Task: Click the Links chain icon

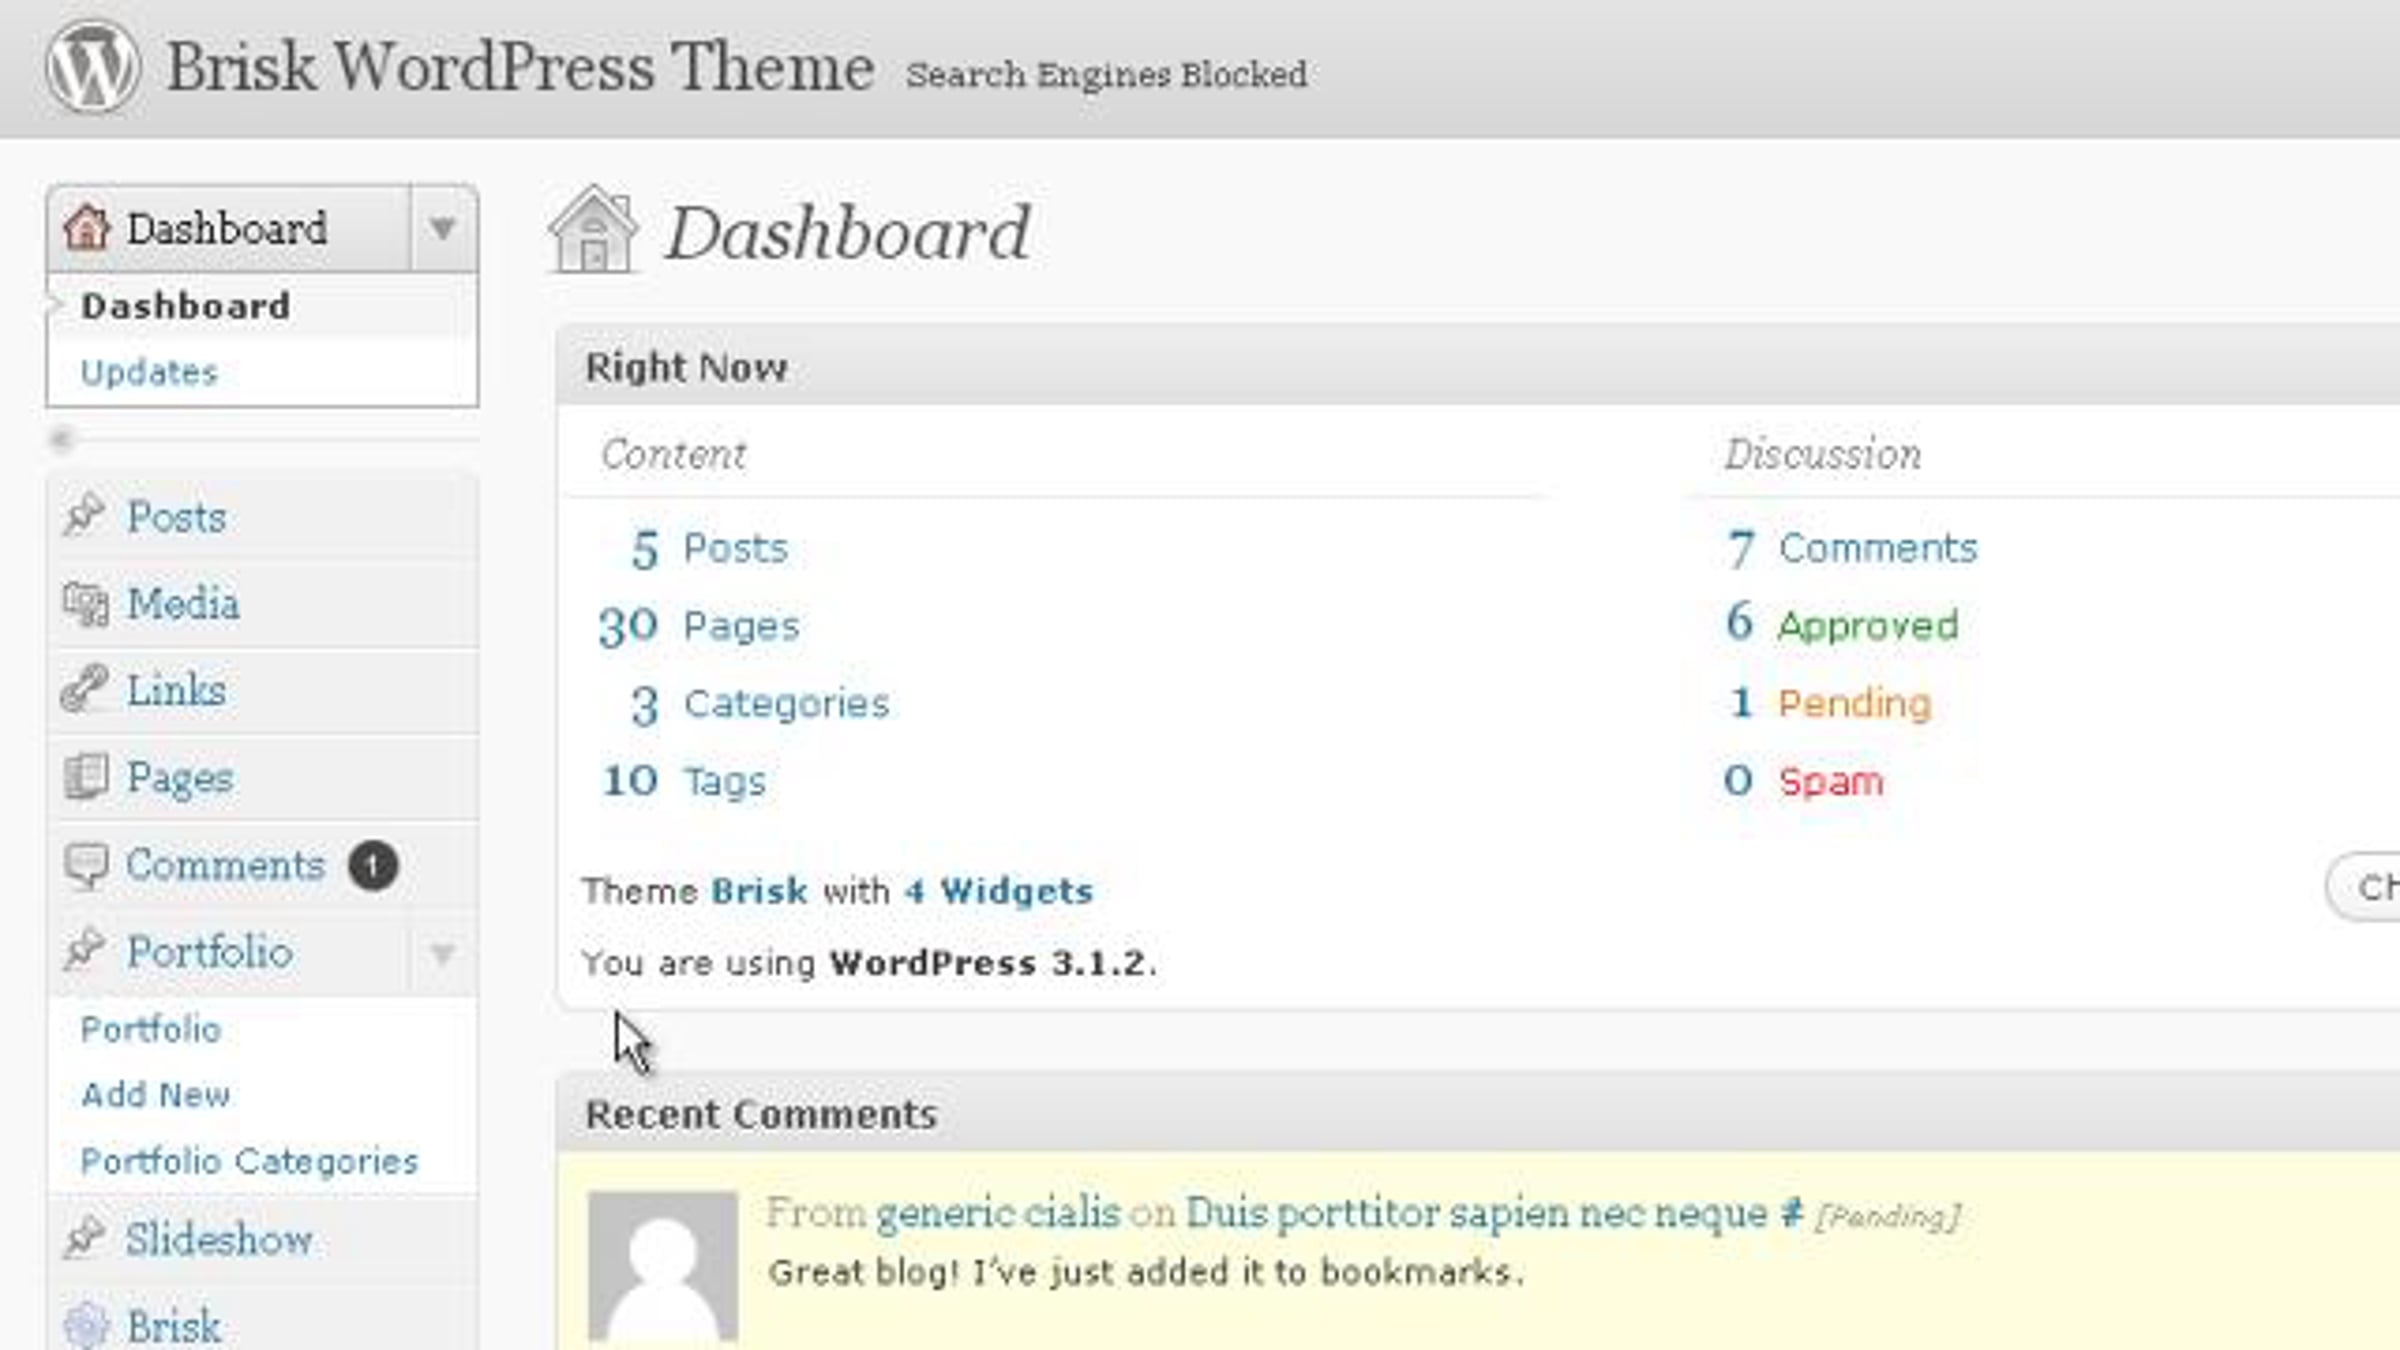Action: pos(85,689)
